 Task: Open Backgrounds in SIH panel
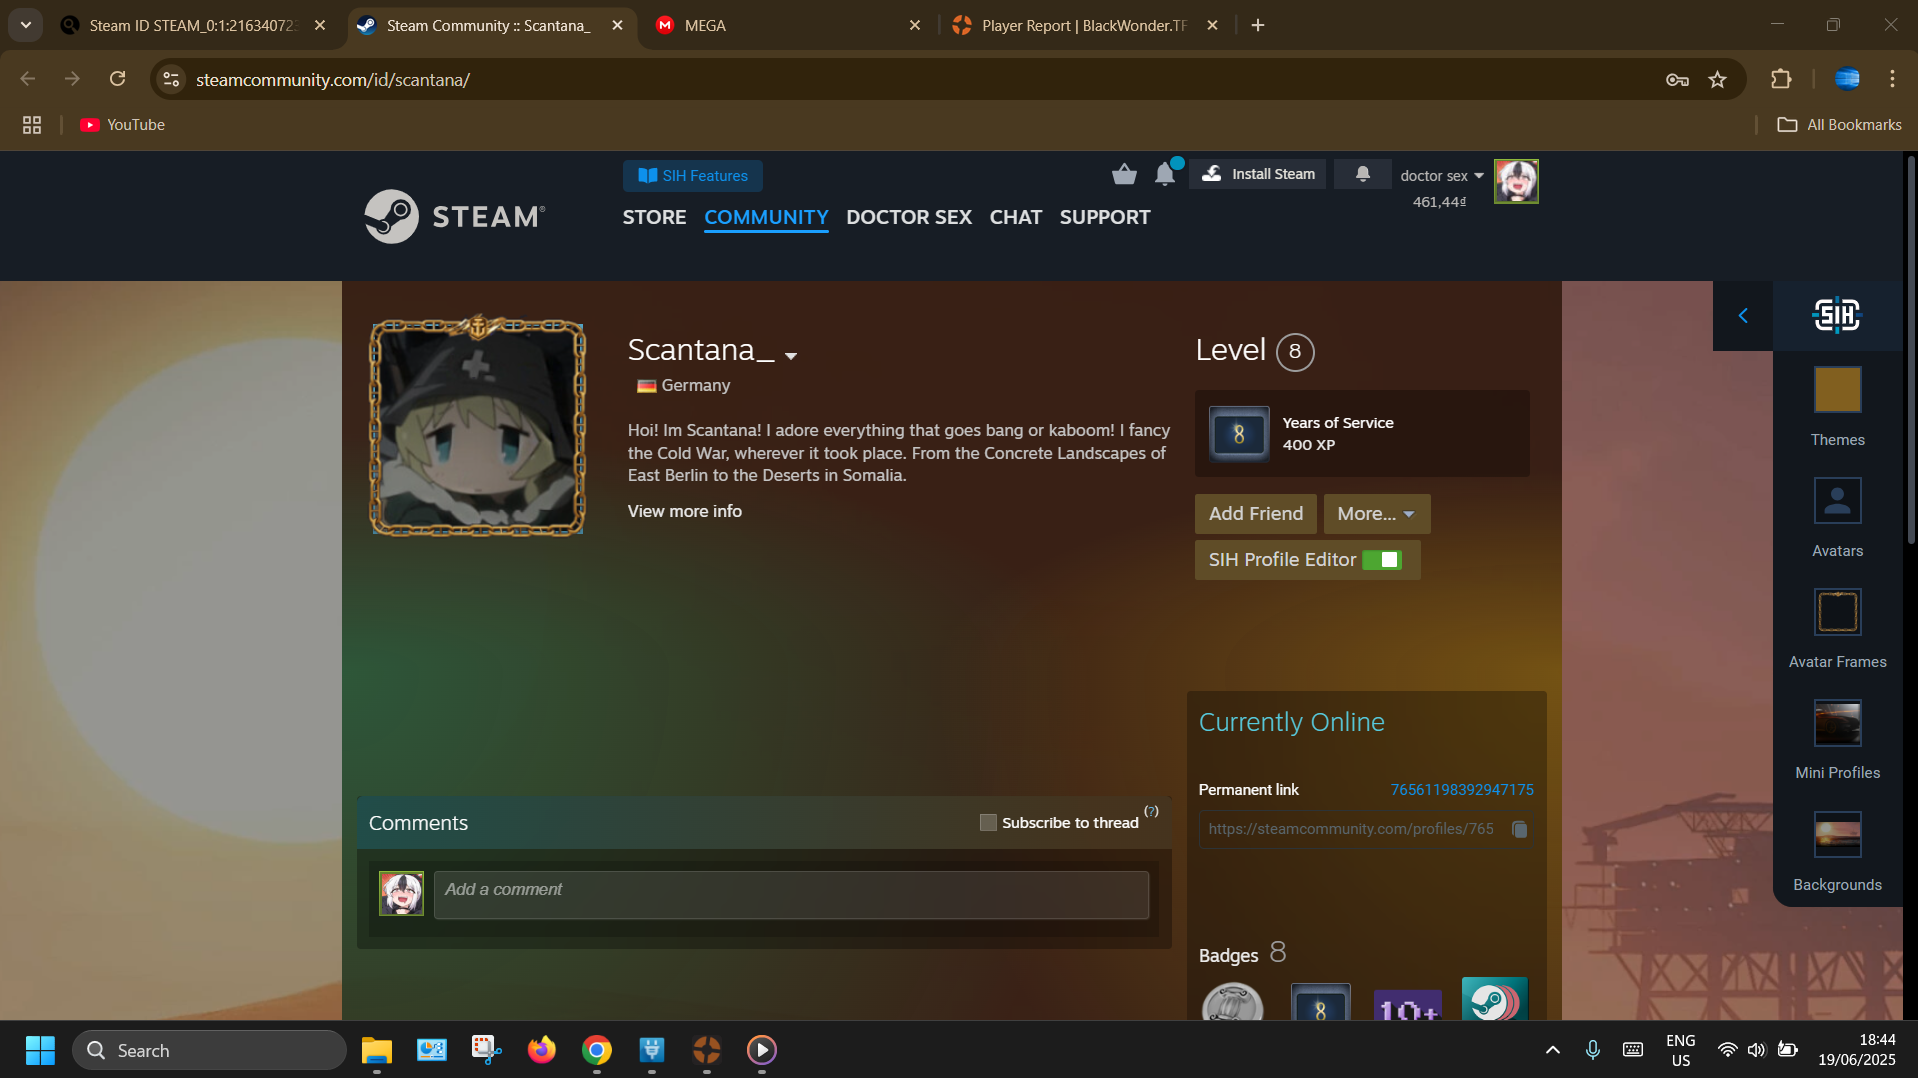point(1838,852)
